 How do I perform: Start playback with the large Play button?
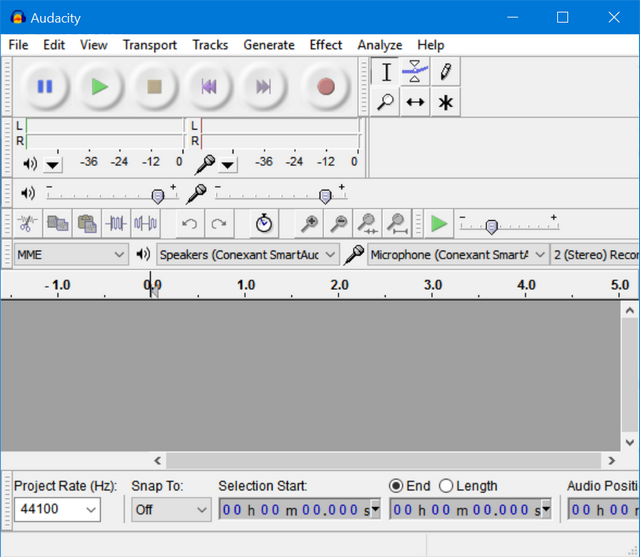pyautogui.click(x=100, y=87)
